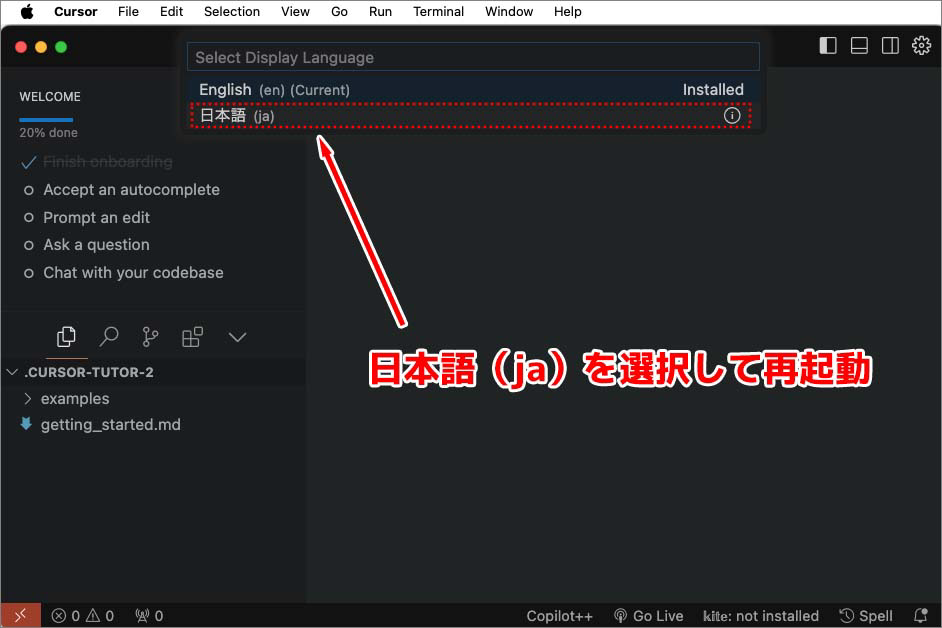The height and width of the screenshot is (628, 942).
Task: Toggle the bottom panel layout icon
Action: (858, 44)
